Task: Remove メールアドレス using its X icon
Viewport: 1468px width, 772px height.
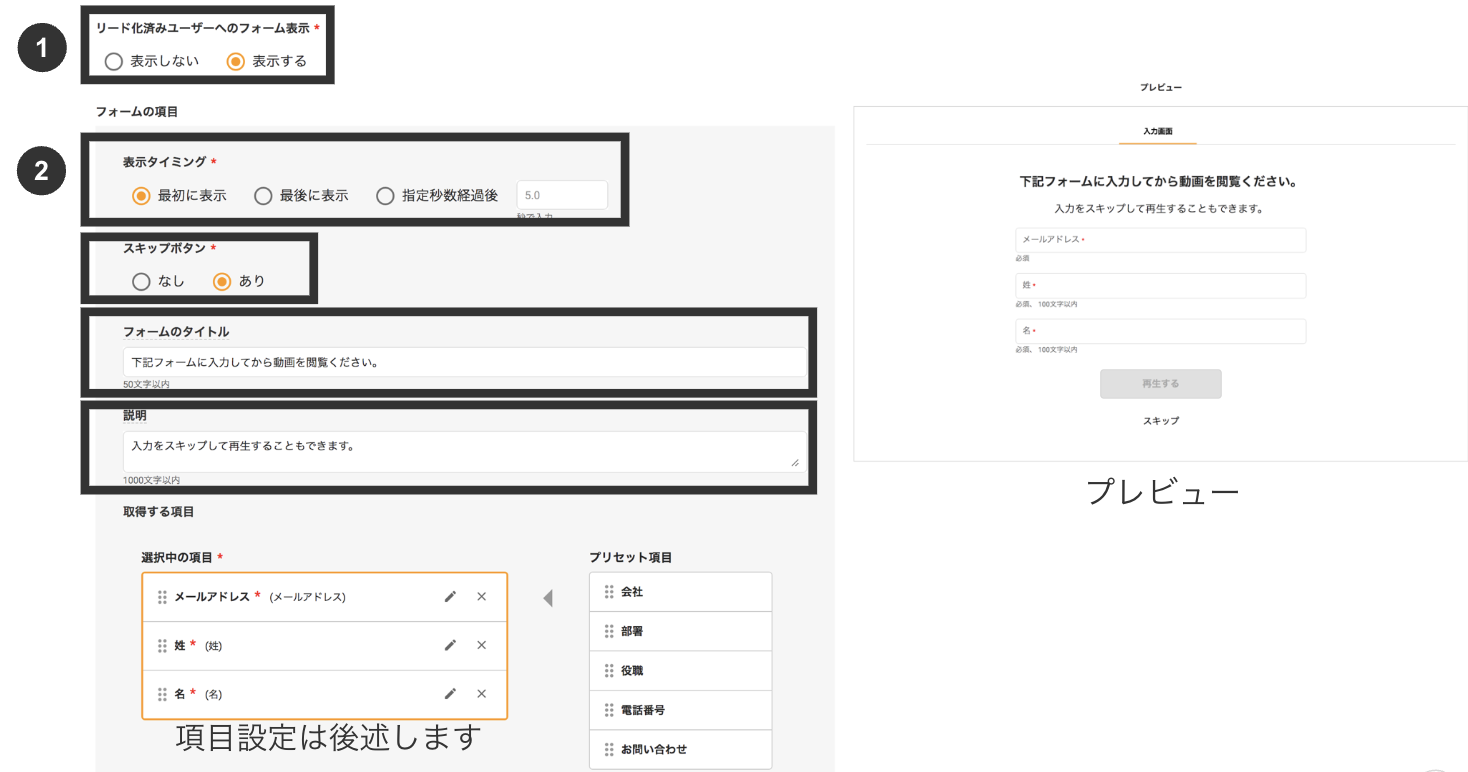Action: [x=481, y=596]
